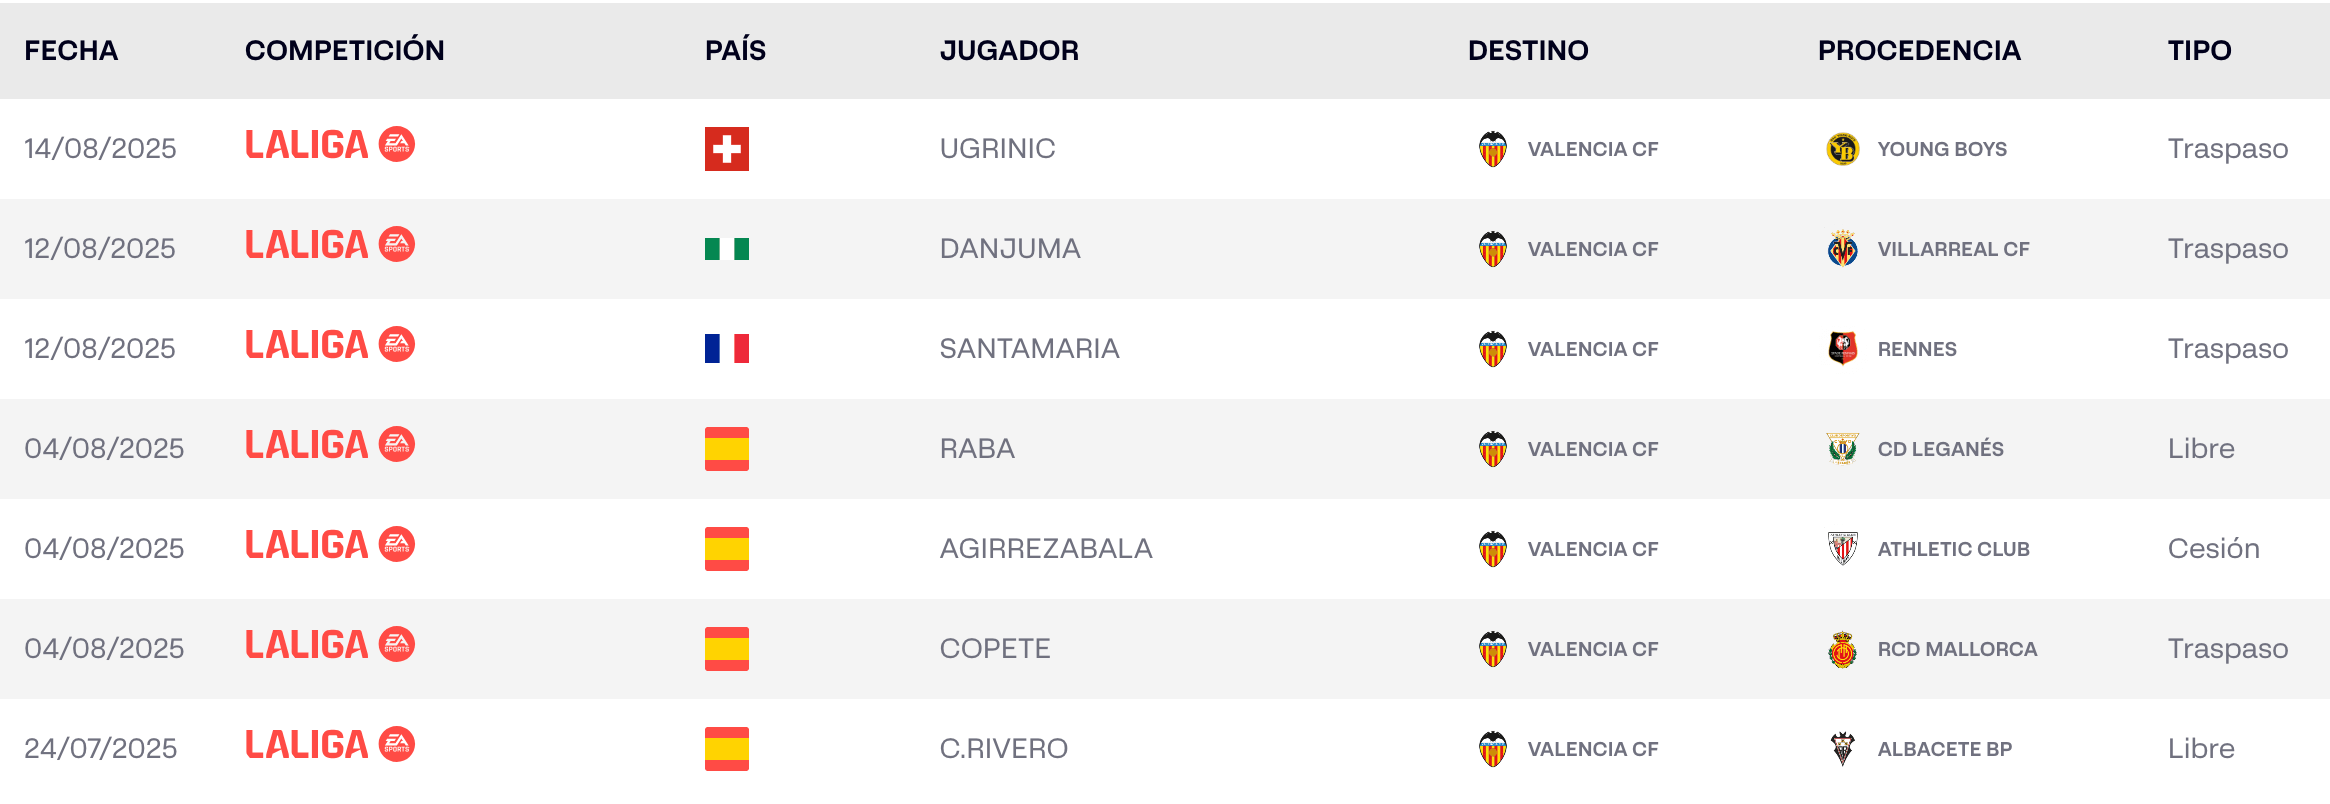The height and width of the screenshot is (804, 2330).
Task: Click LALIGA logo in the Danjuma row
Action: coord(329,246)
